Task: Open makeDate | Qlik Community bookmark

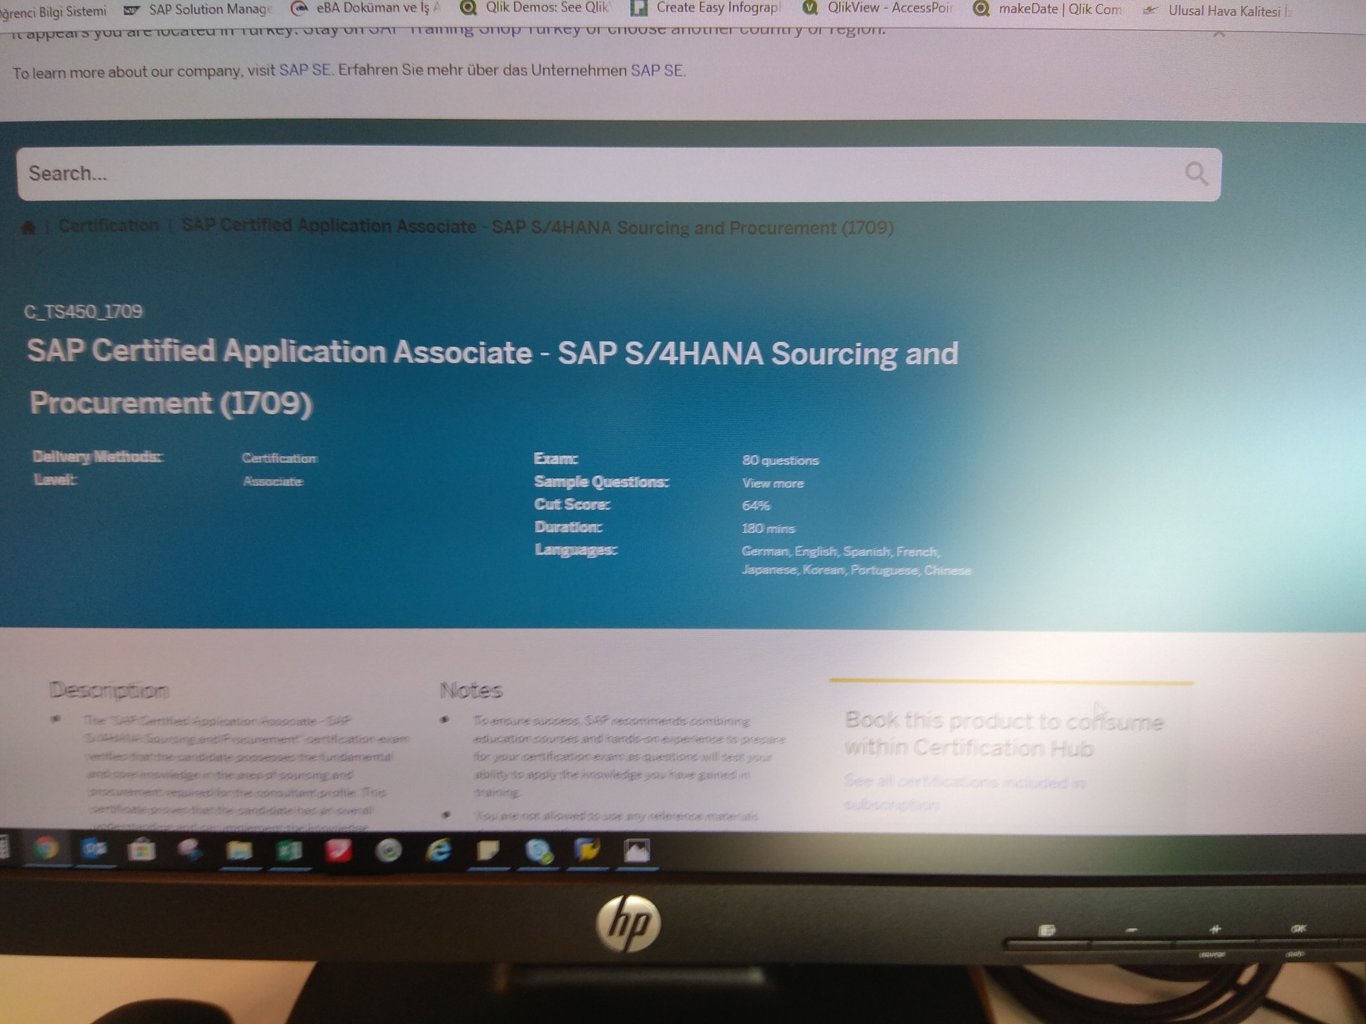Action: point(1047,9)
